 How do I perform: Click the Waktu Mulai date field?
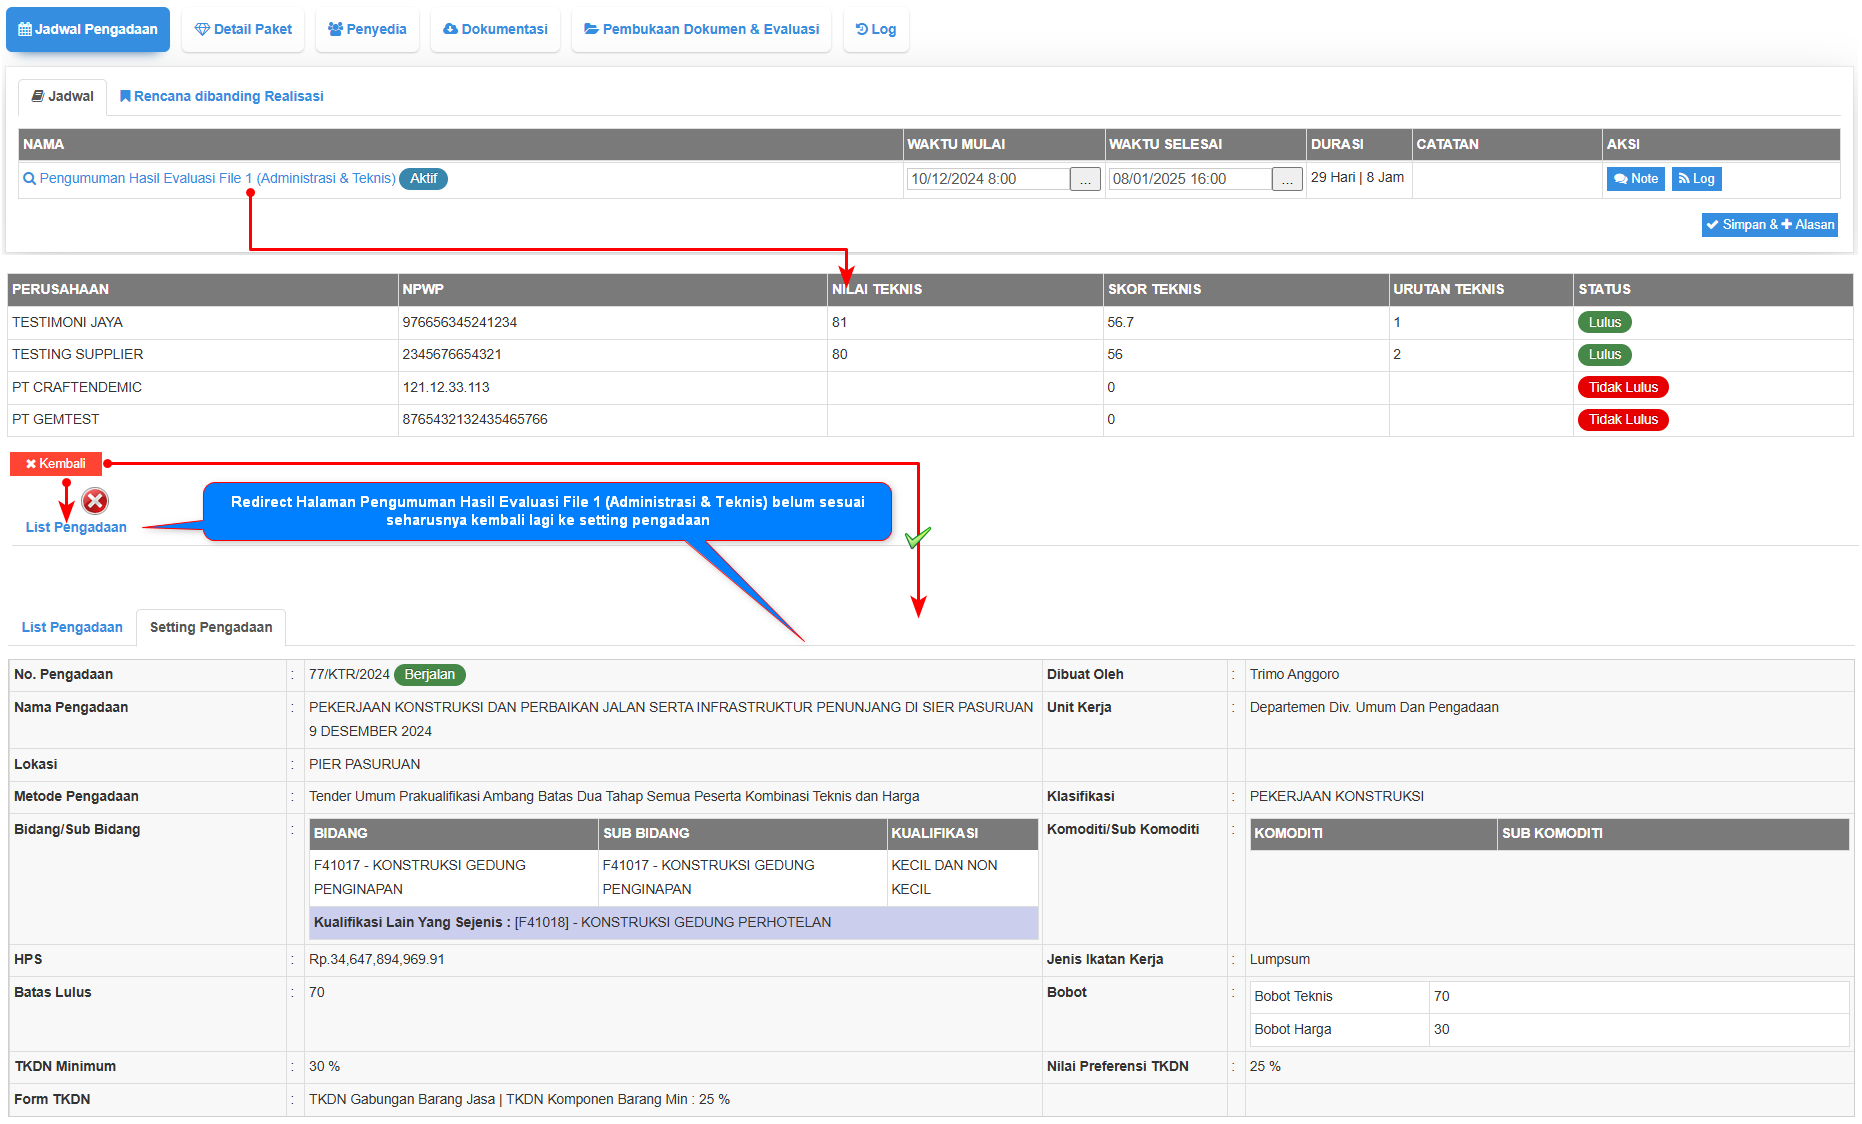[987, 179]
